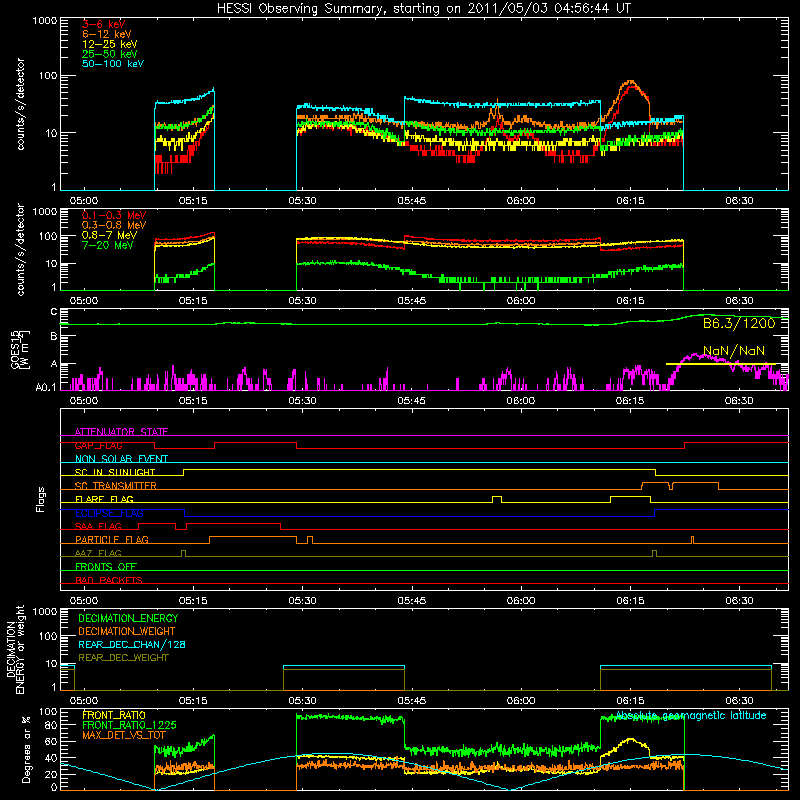Pick the SC_TRANSMITTER flag label
The width and height of the screenshot is (800, 800).
[116, 486]
